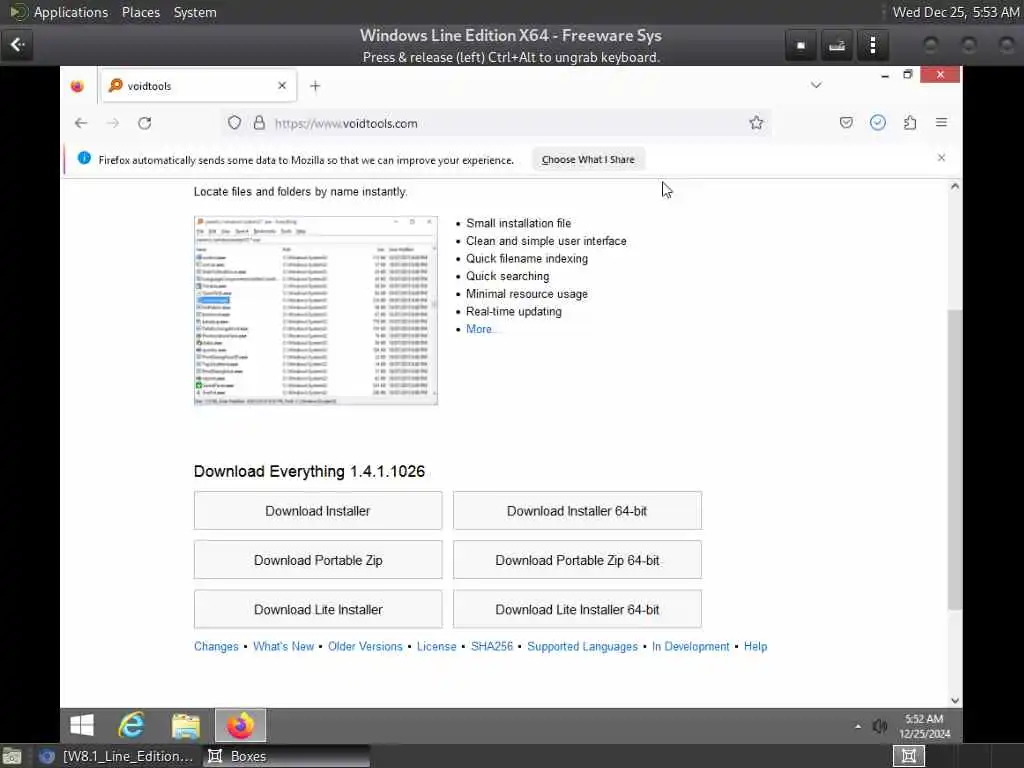
Task: Open the License link
Action: tap(436, 647)
